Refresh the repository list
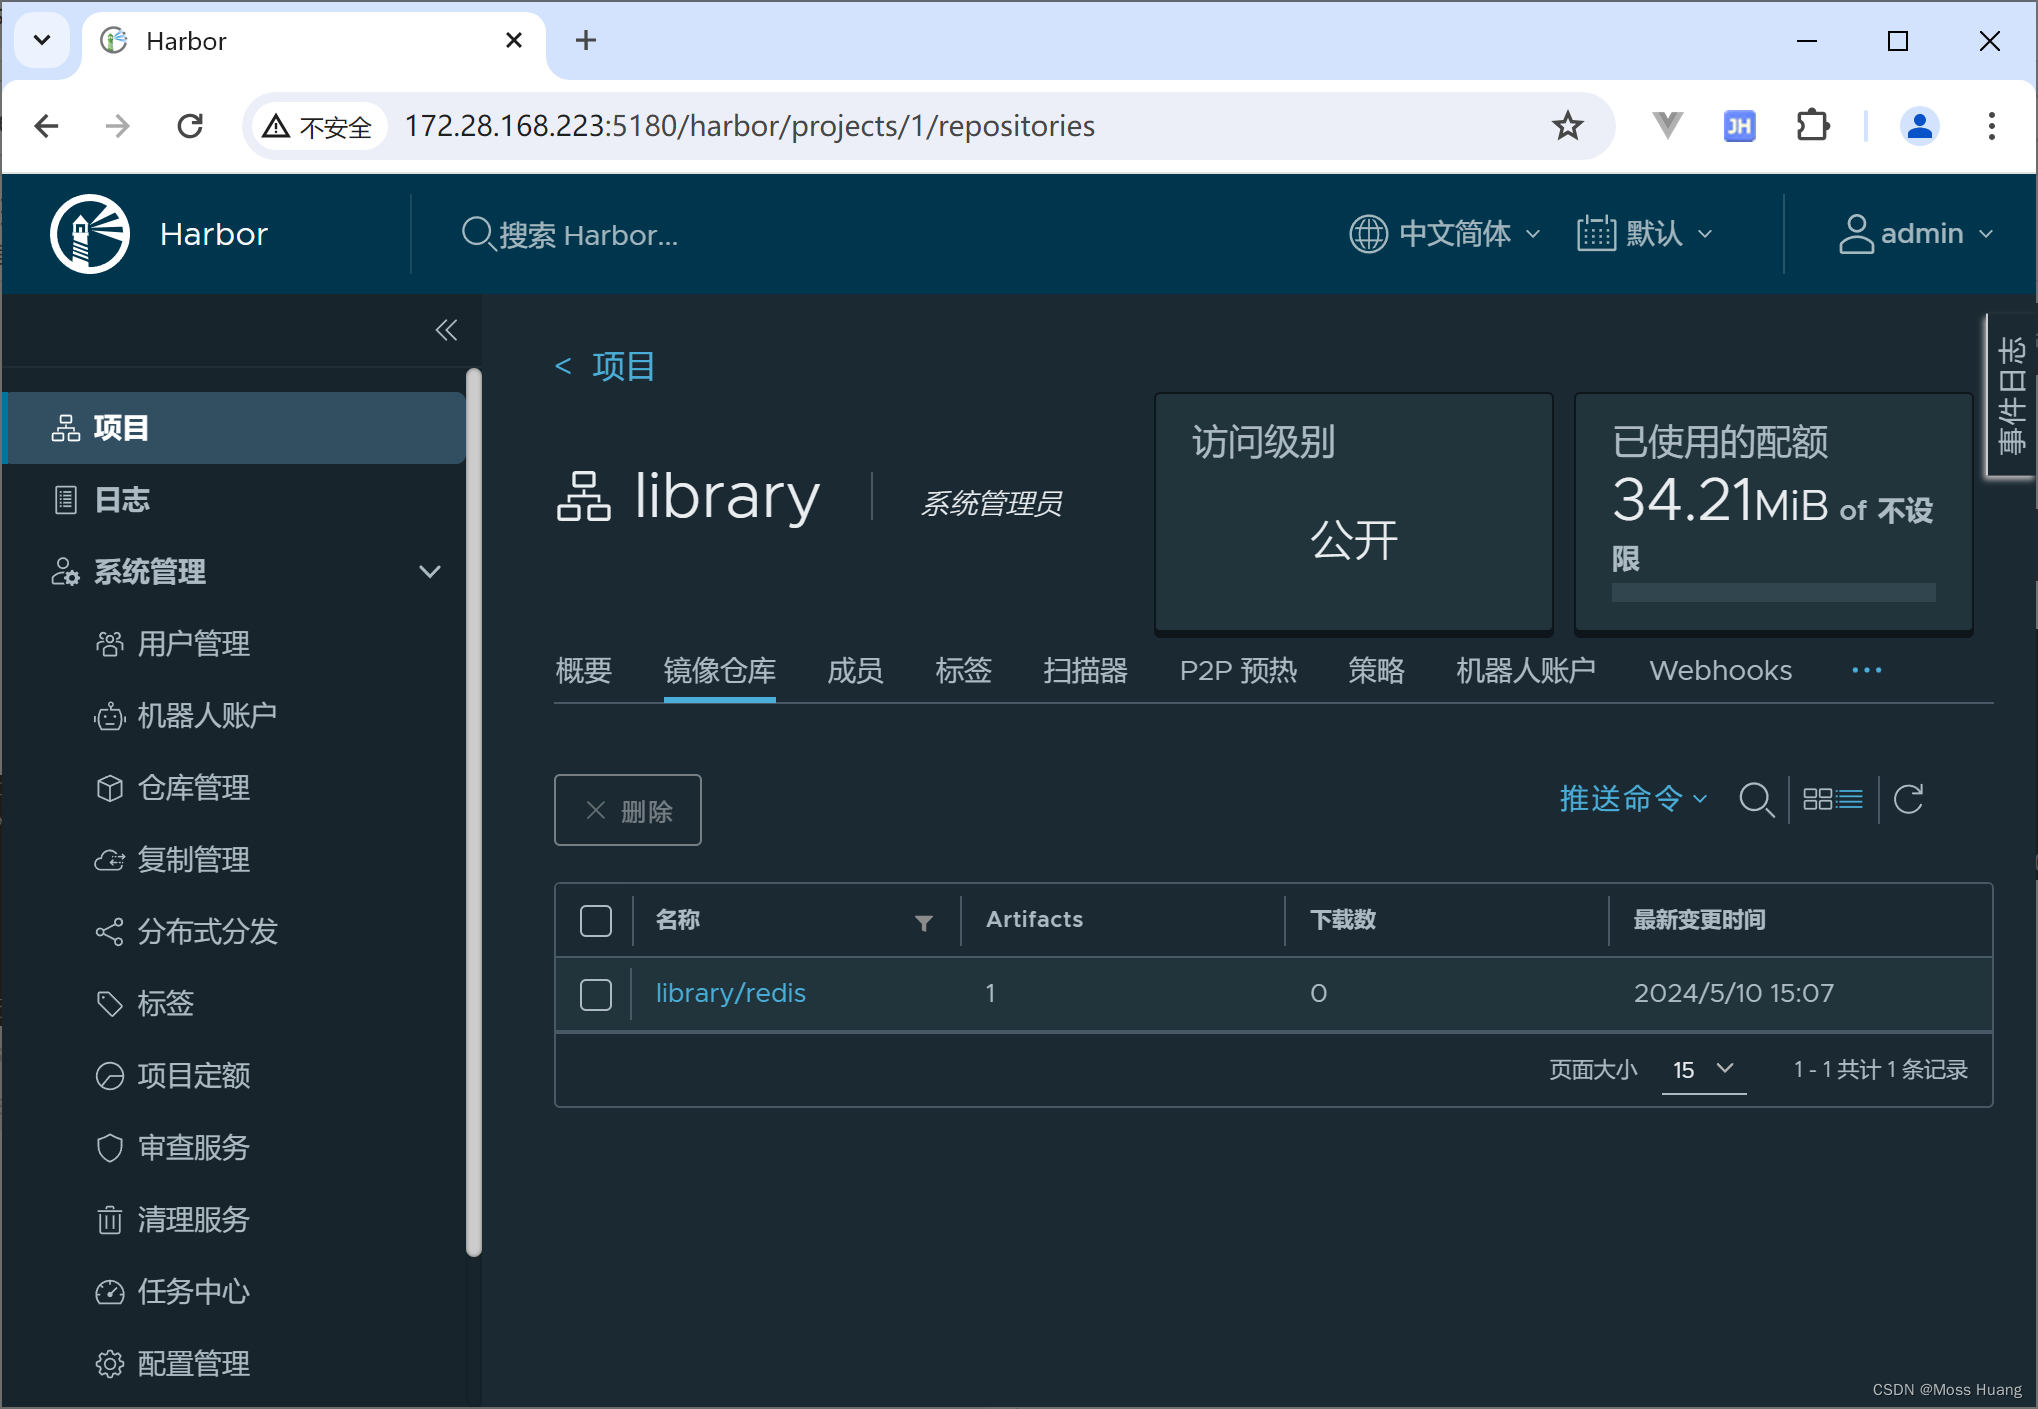 coord(1908,799)
